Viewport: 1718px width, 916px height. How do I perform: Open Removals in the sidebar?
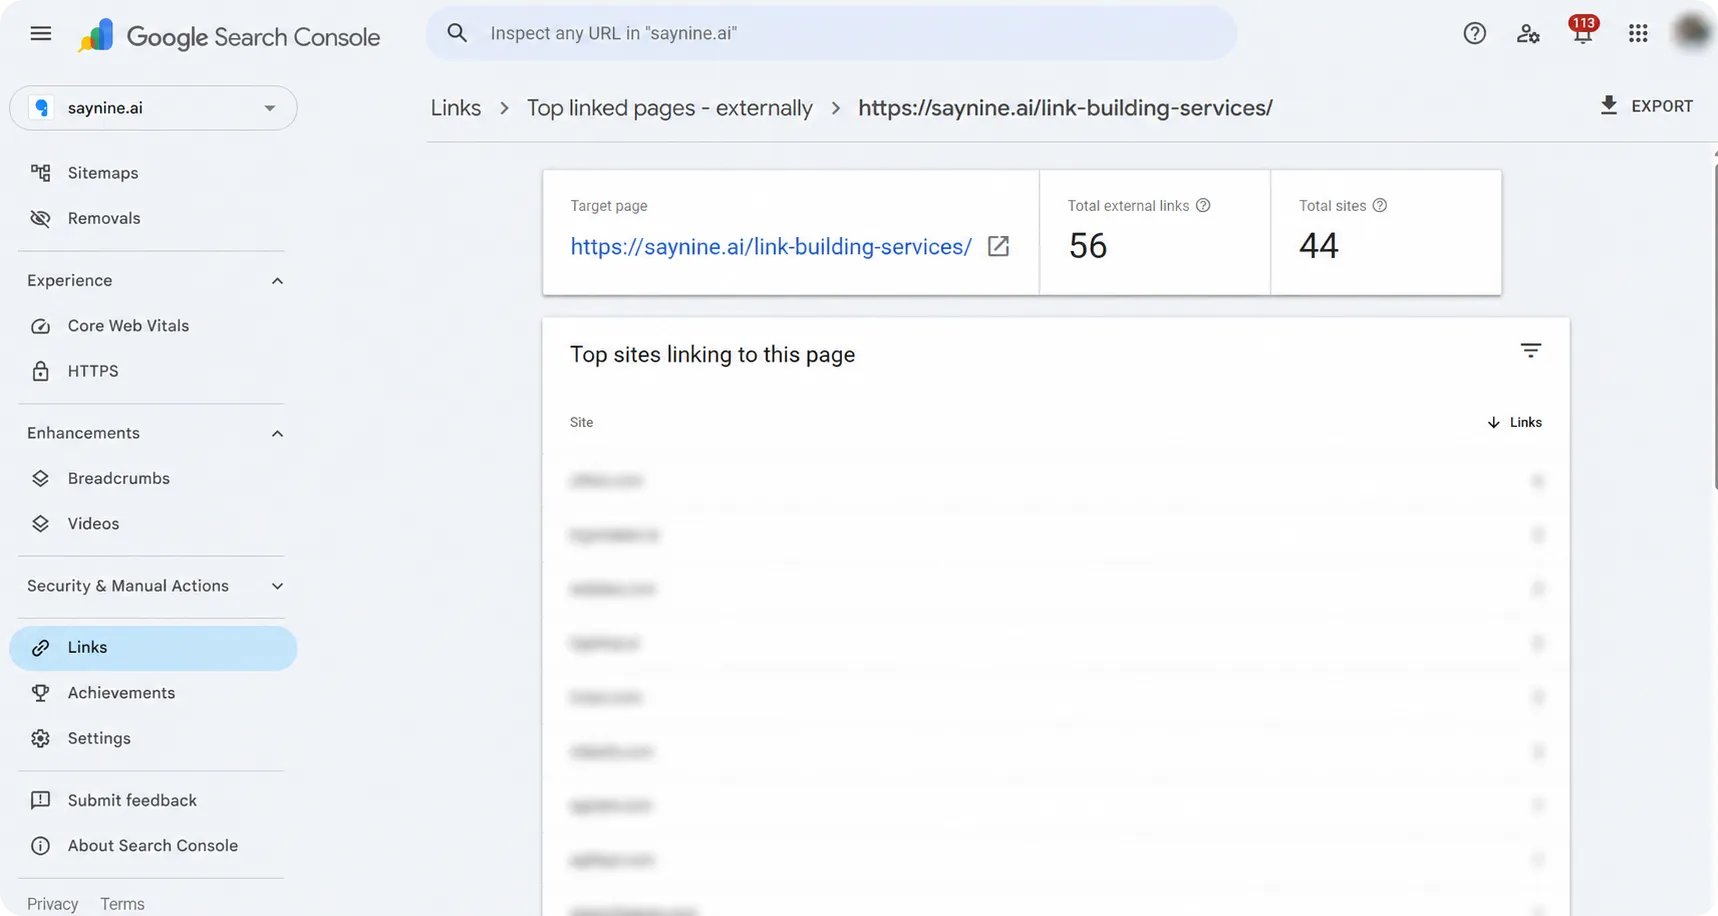104,218
